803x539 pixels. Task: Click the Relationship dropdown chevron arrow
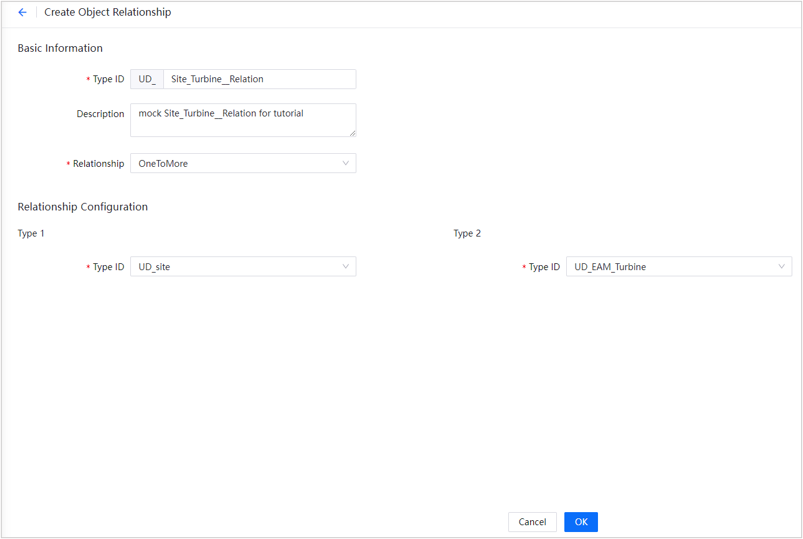(345, 163)
